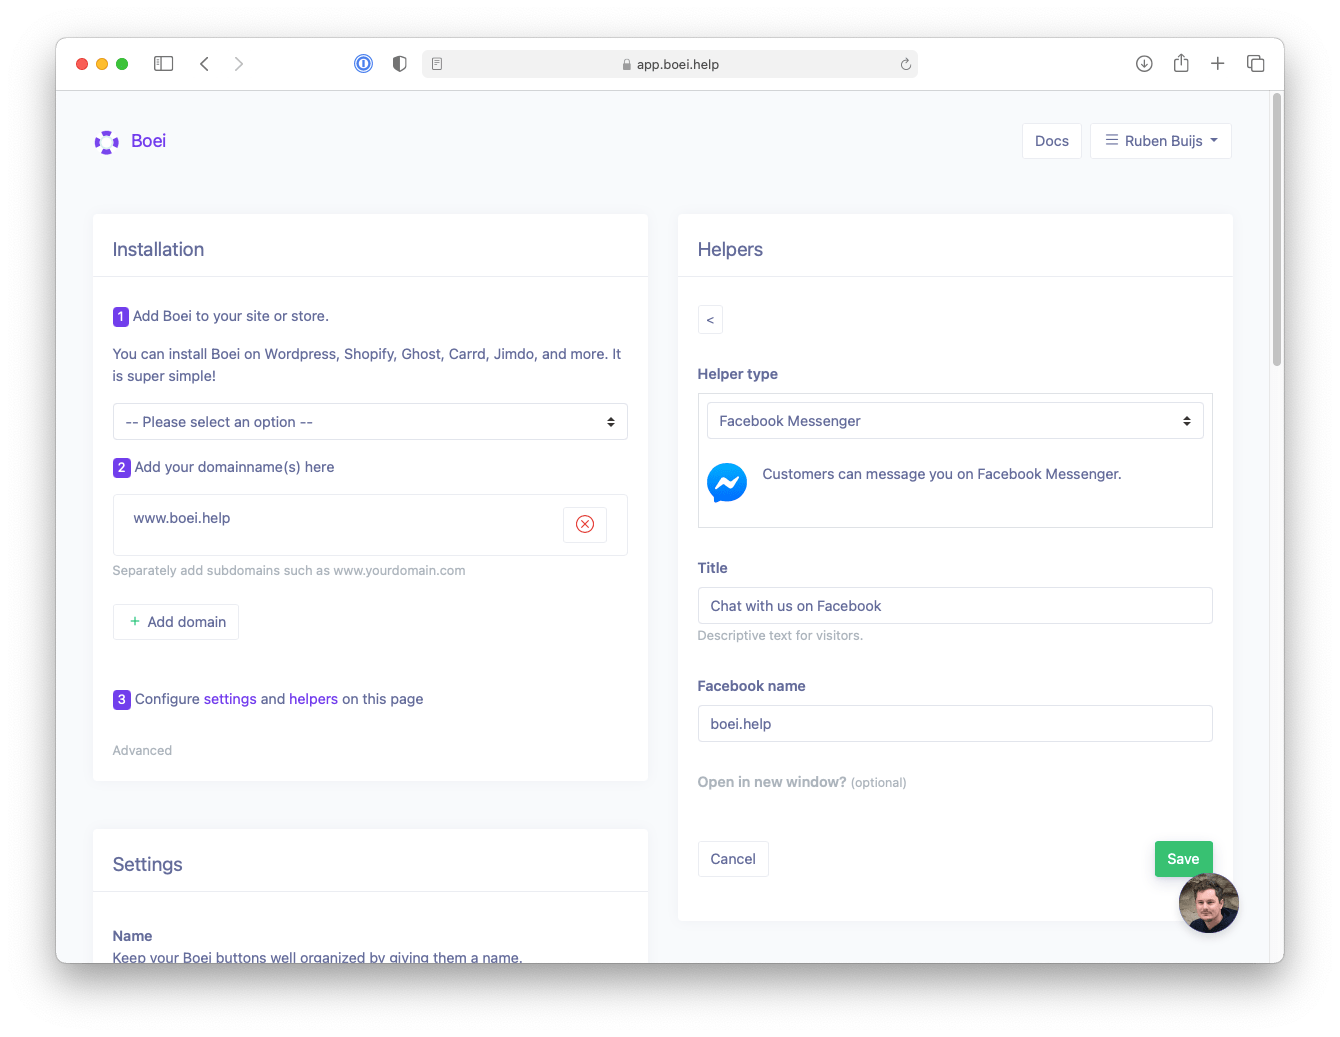Cancel the helper editing
1340x1037 pixels.
pyautogui.click(x=733, y=859)
